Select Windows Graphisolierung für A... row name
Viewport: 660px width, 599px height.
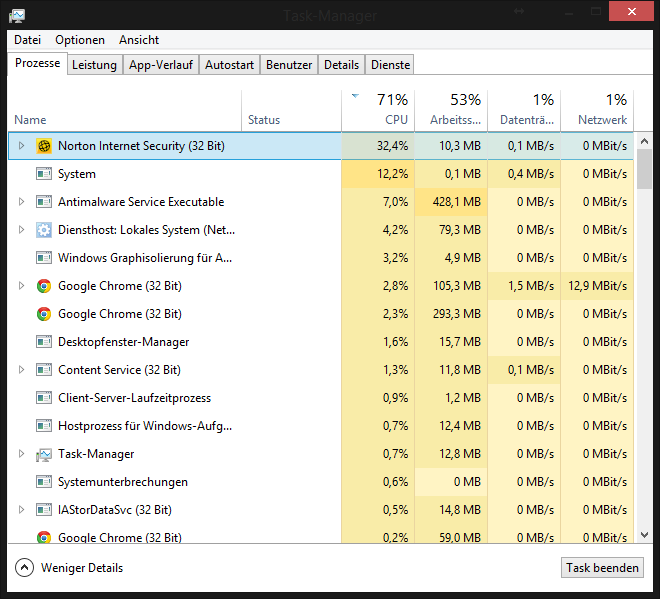pos(145,258)
